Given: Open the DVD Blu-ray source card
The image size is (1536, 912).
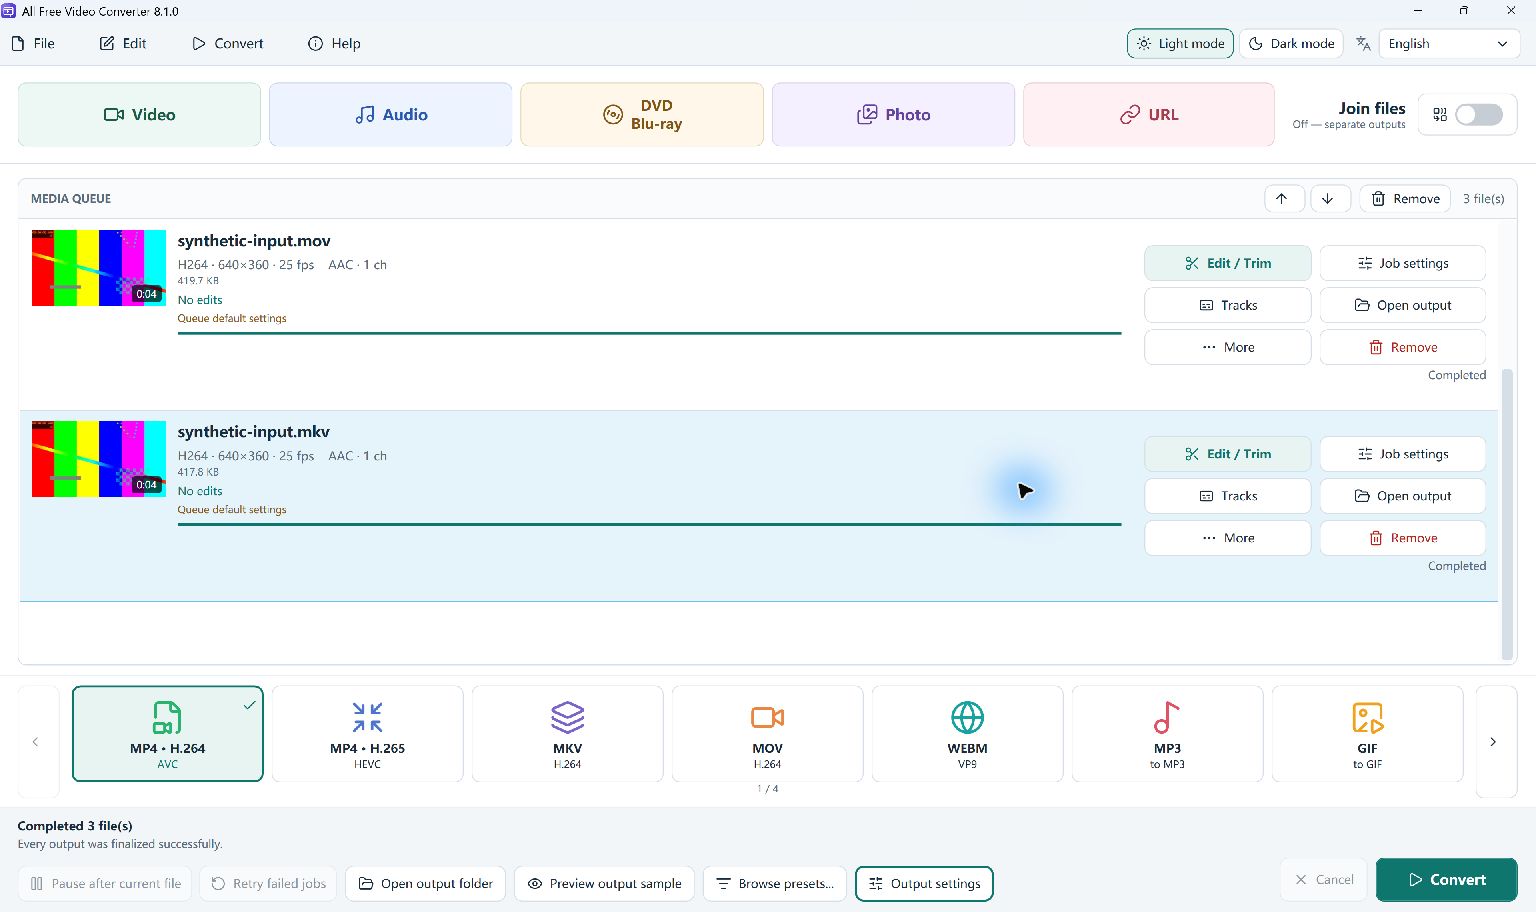Looking at the screenshot, I should click(x=642, y=114).
